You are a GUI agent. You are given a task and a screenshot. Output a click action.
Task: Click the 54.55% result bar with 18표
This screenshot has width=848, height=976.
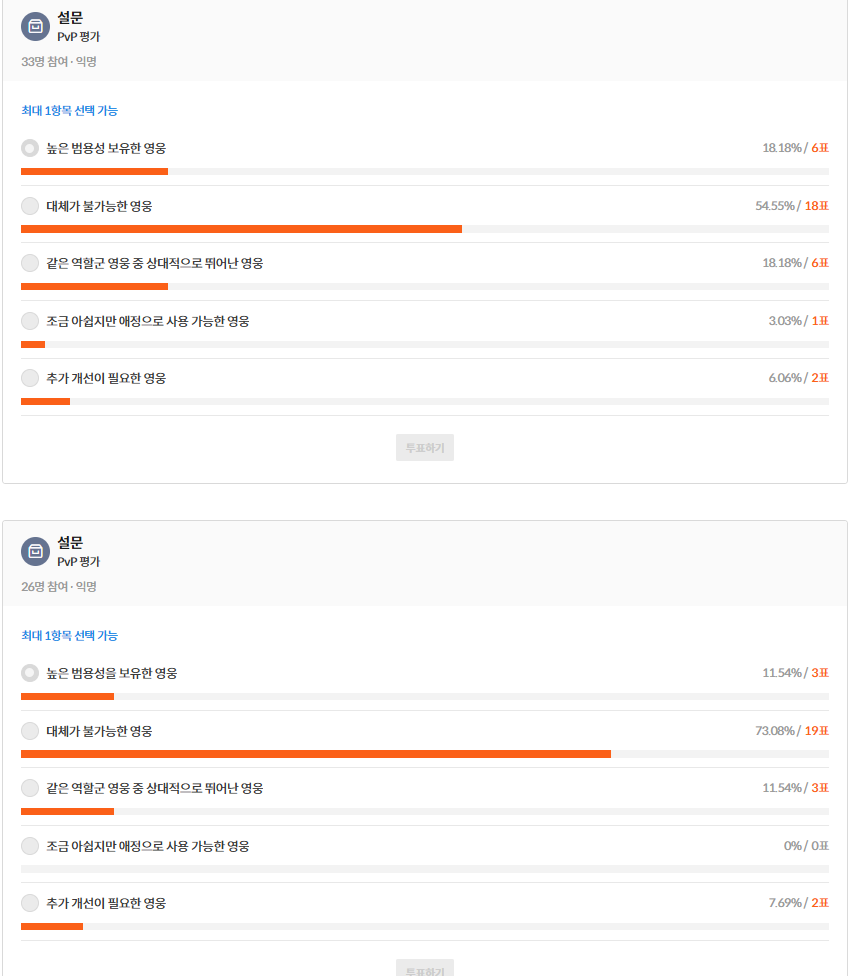click(425, 229)
